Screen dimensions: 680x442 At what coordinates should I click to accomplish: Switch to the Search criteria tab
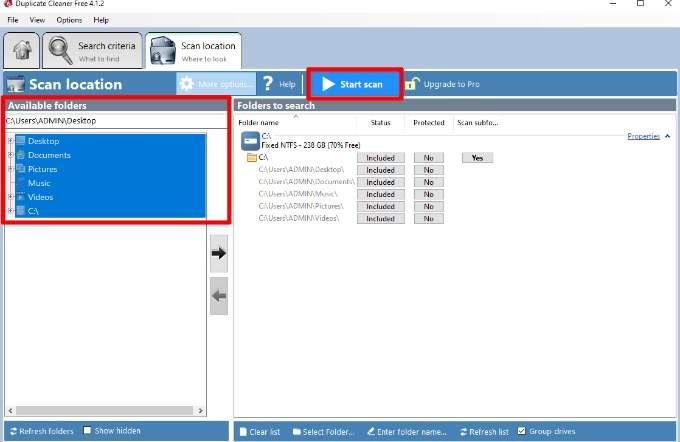click(92, 50)
